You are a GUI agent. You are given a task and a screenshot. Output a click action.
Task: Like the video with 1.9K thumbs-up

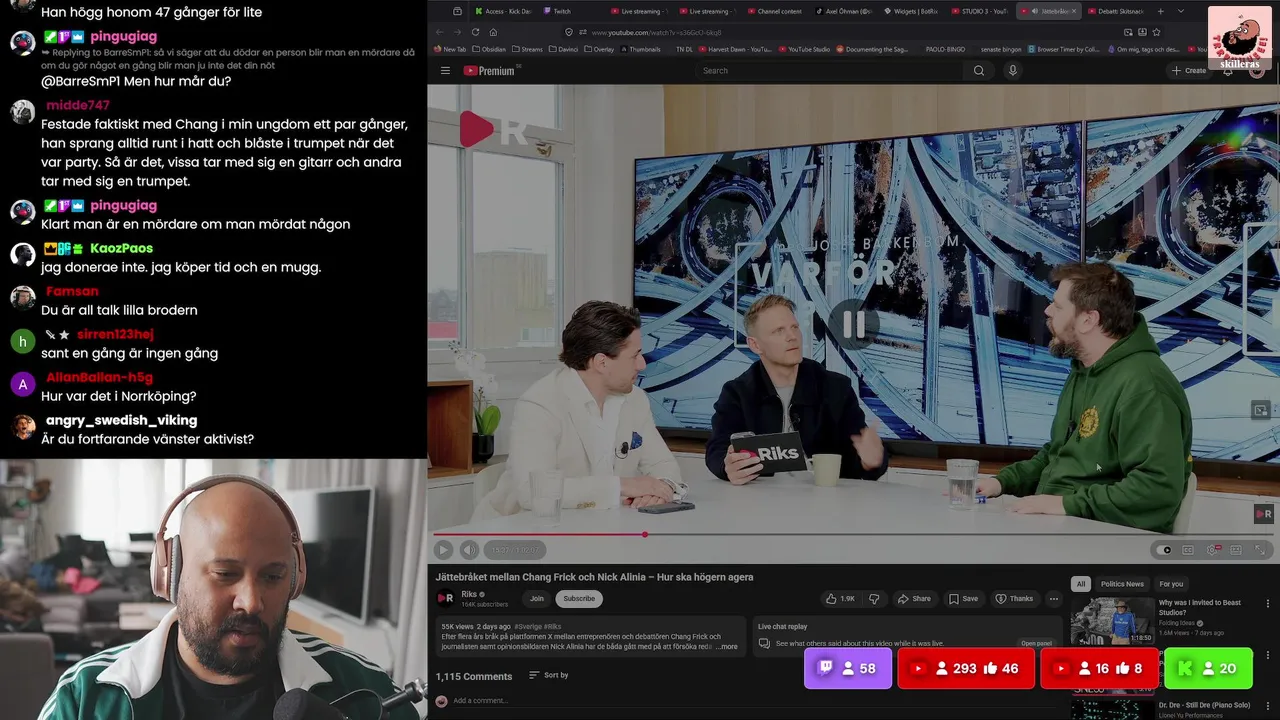pos(840,599)
